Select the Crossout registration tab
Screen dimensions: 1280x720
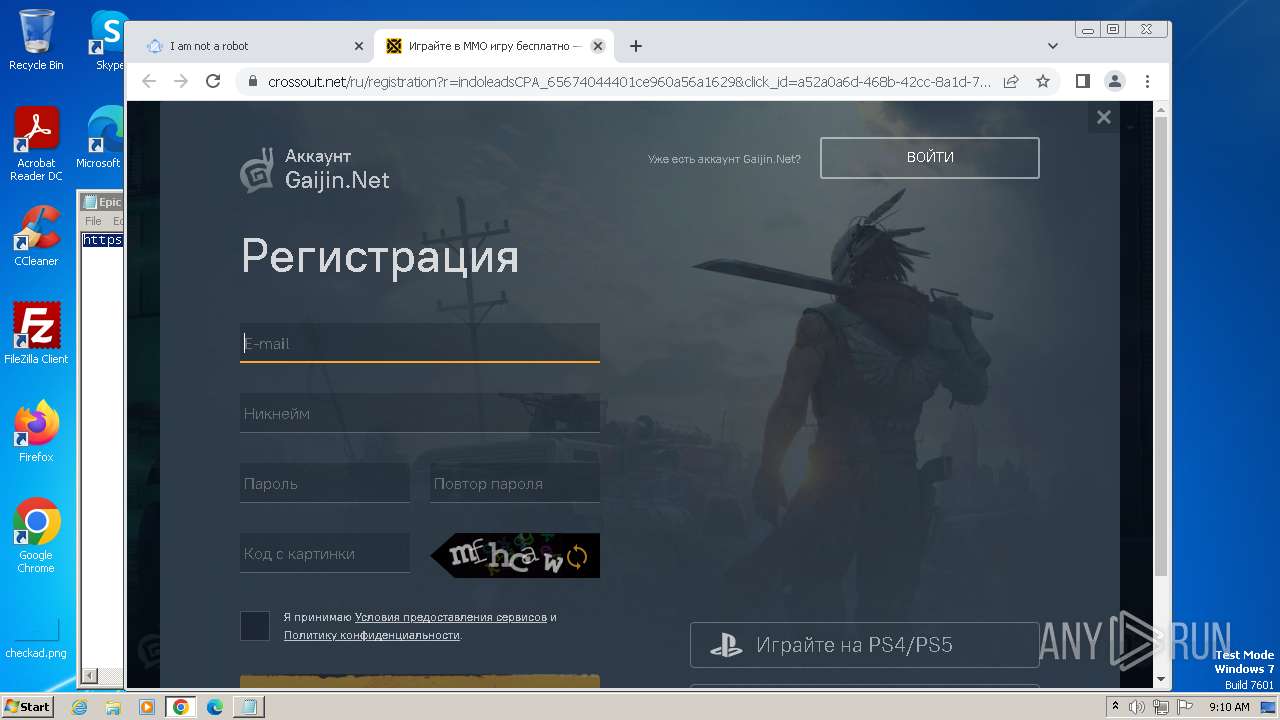(494, 46)
